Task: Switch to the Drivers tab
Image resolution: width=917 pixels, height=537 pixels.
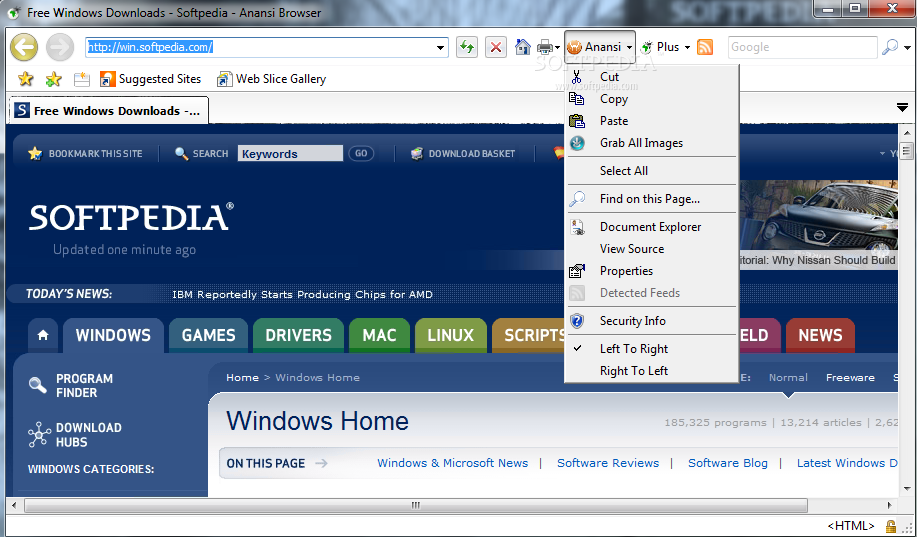Action: pos(298,335)
